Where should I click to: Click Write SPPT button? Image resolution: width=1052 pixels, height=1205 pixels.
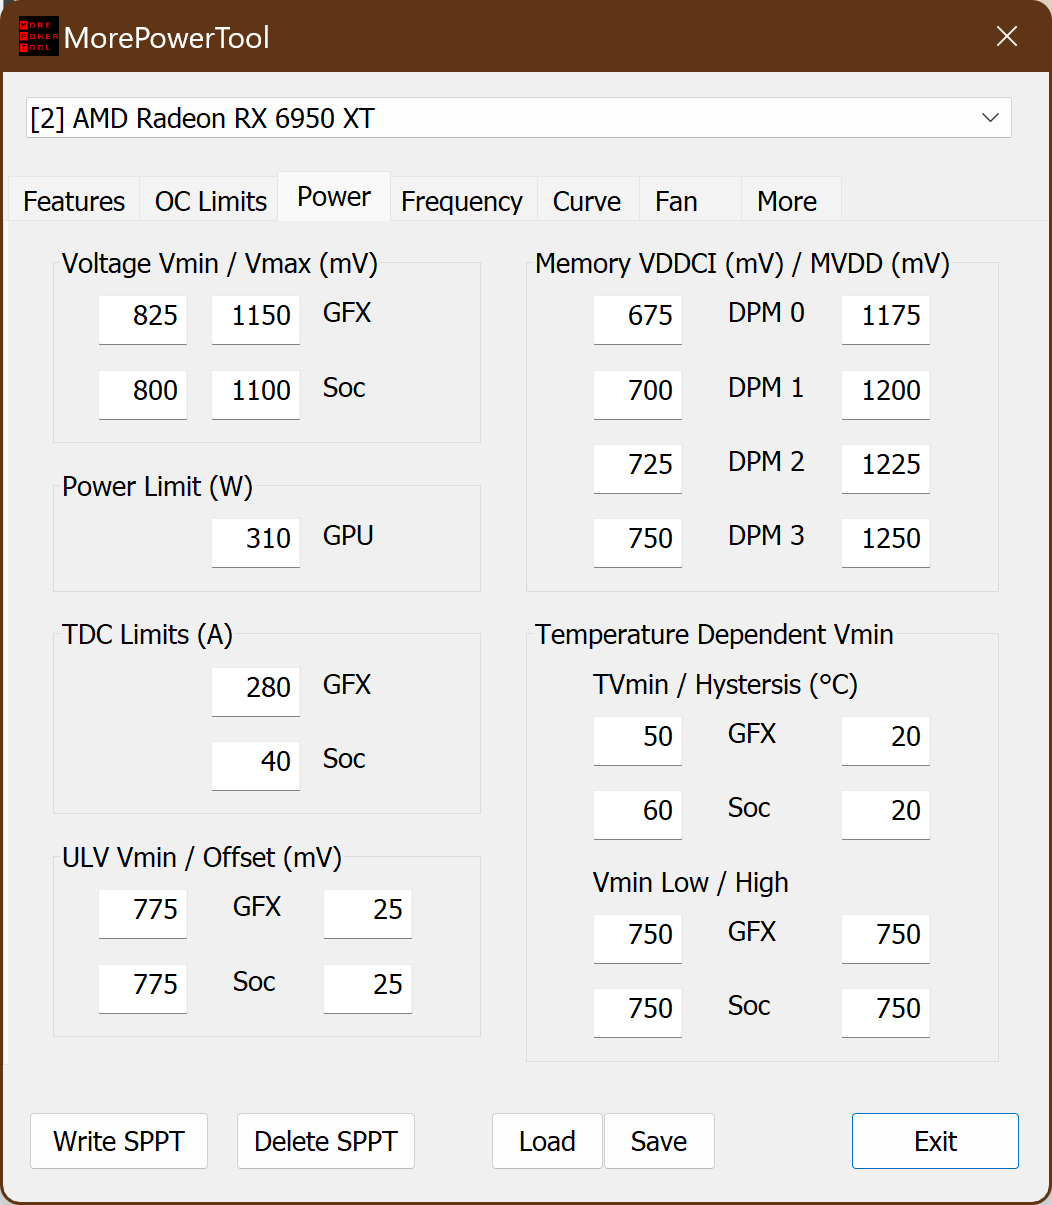(119, 1141)
